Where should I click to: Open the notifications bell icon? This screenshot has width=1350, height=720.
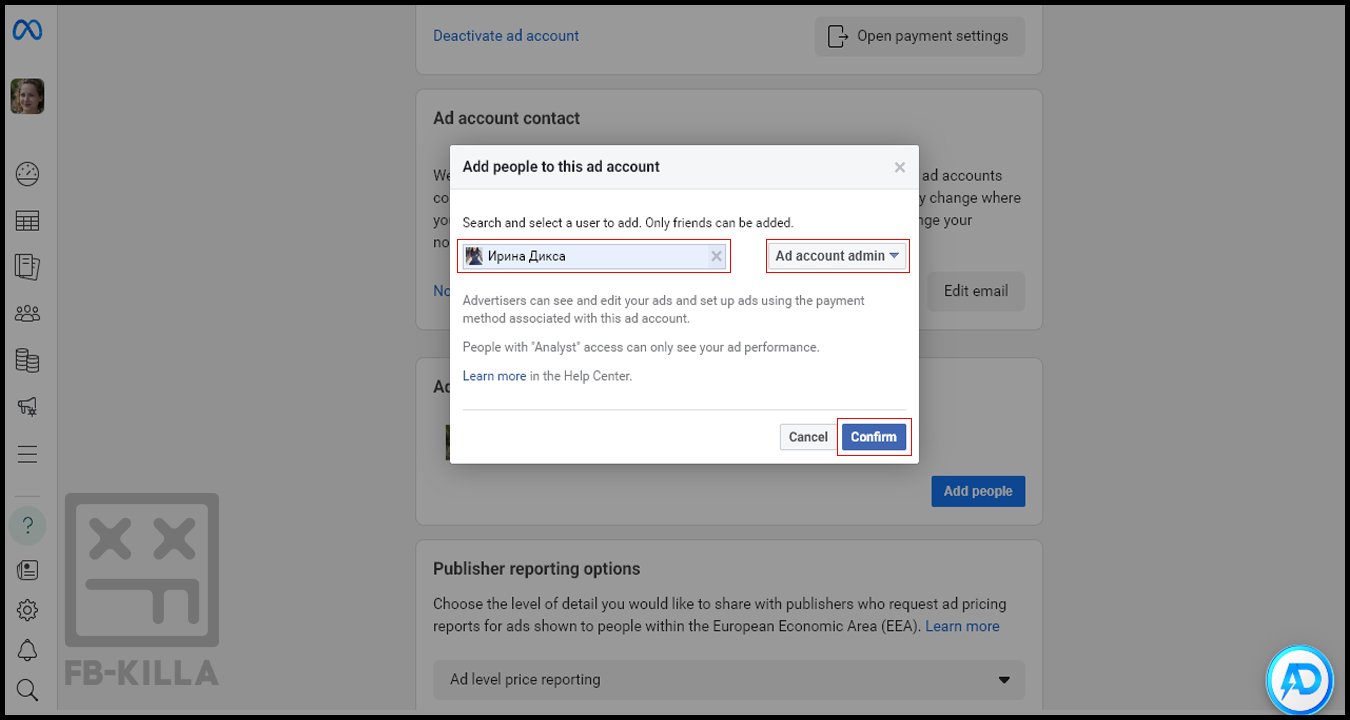coord(27,650)
